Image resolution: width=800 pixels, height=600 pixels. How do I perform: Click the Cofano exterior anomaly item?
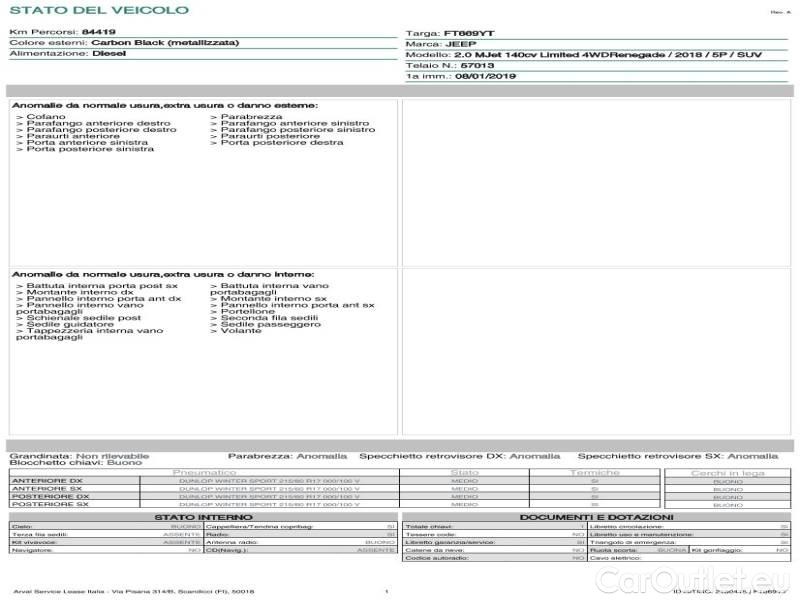click(41, 117)
